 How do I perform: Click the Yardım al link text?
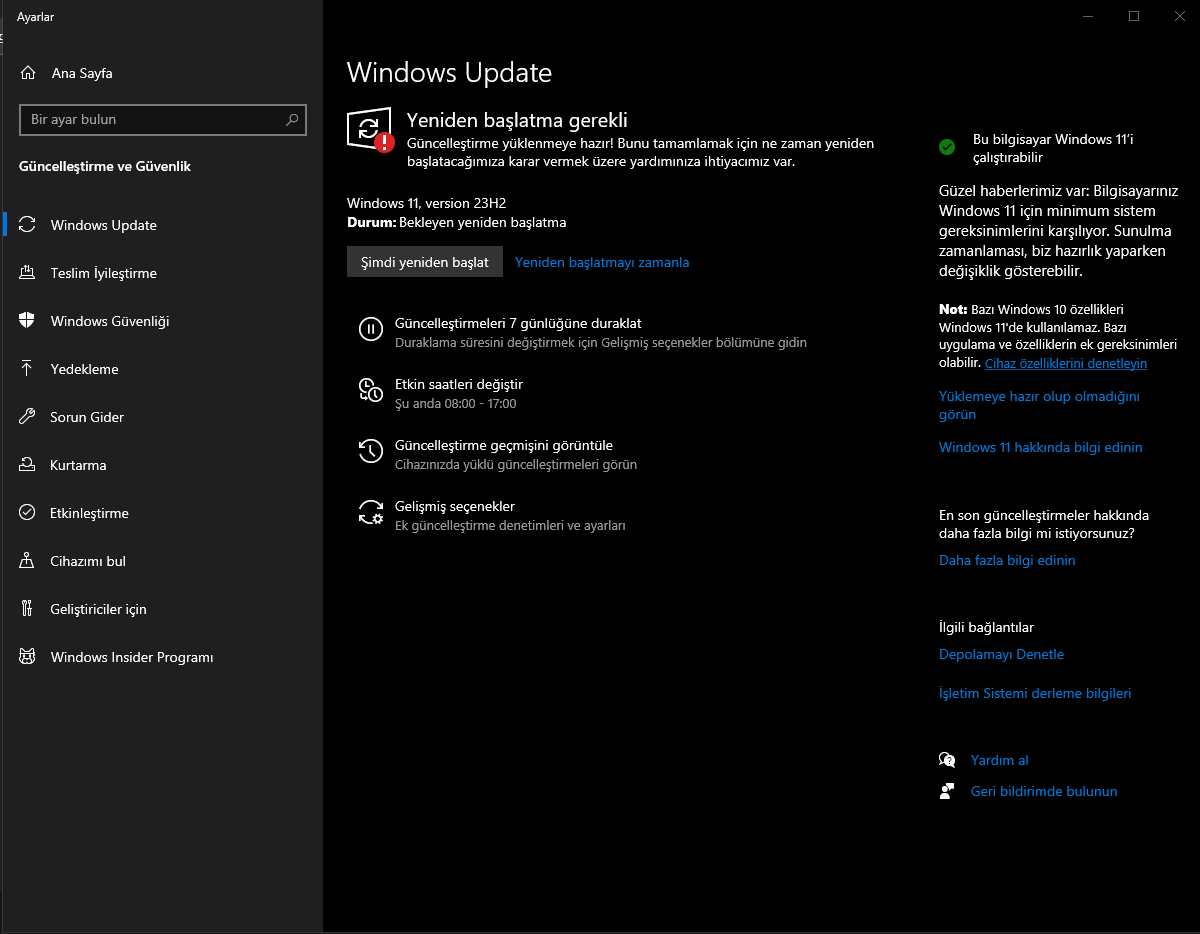point(999,760)
